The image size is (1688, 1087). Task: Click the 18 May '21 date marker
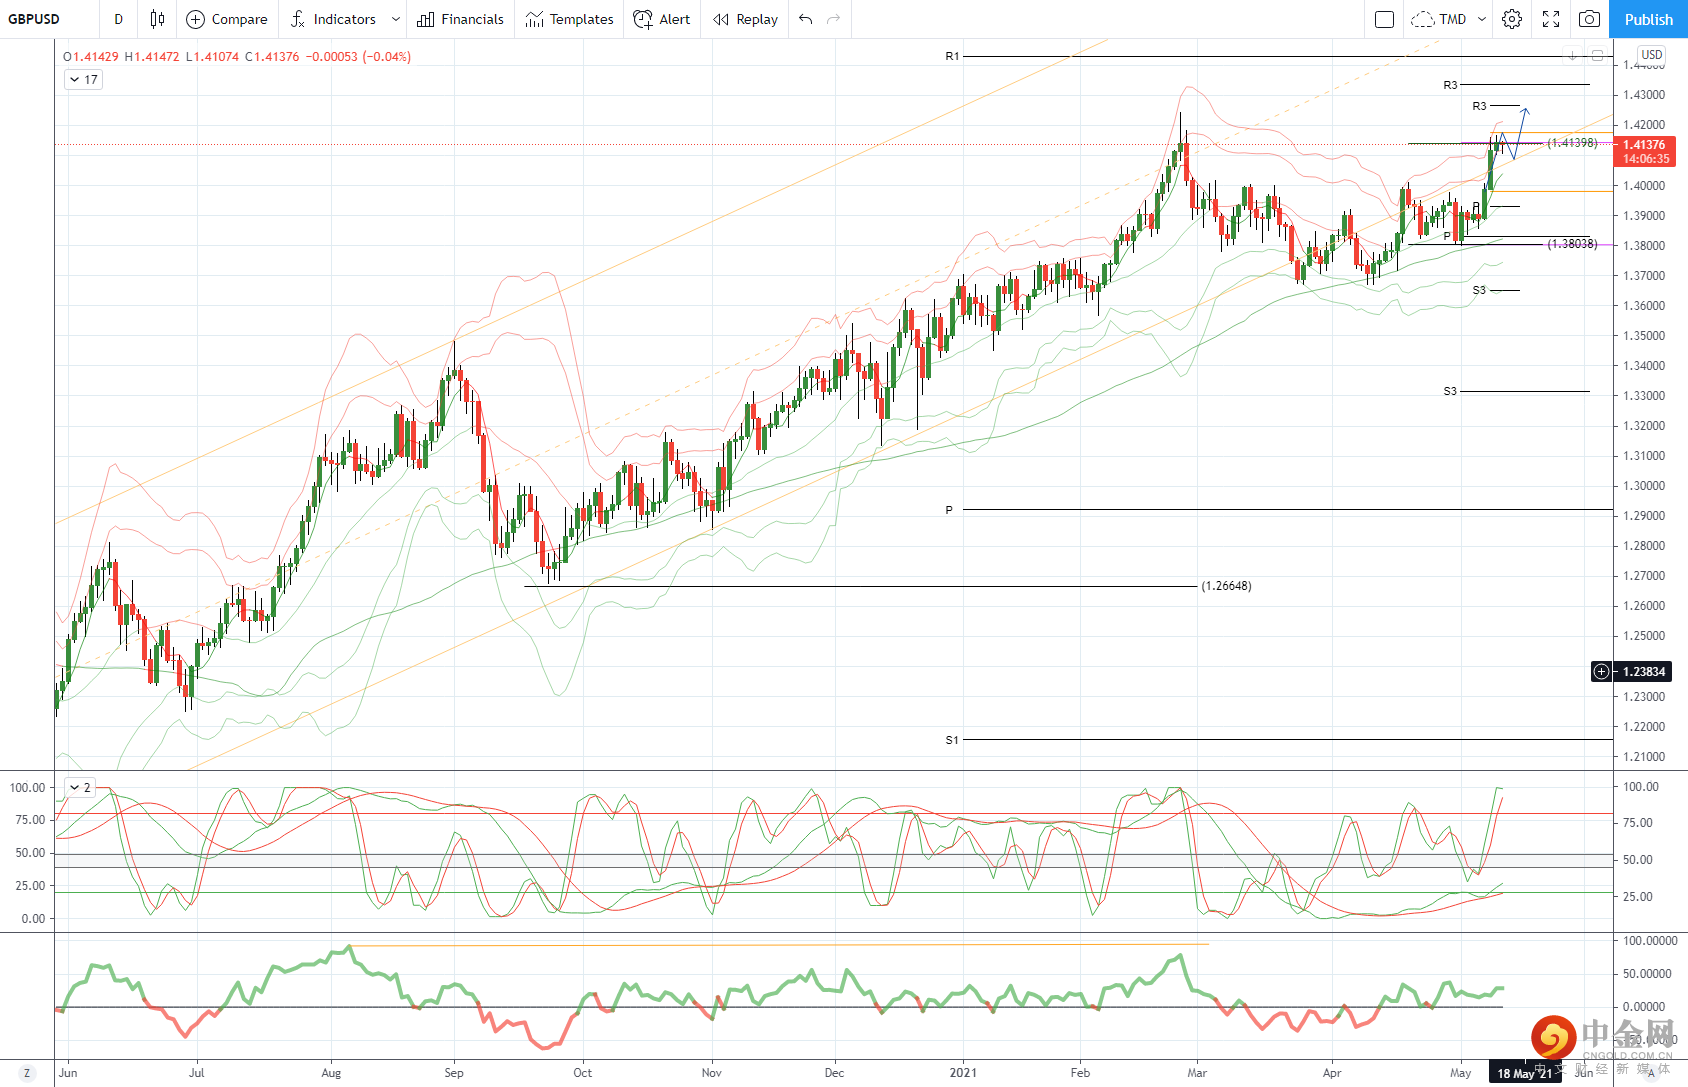tap(1524, 1073)
